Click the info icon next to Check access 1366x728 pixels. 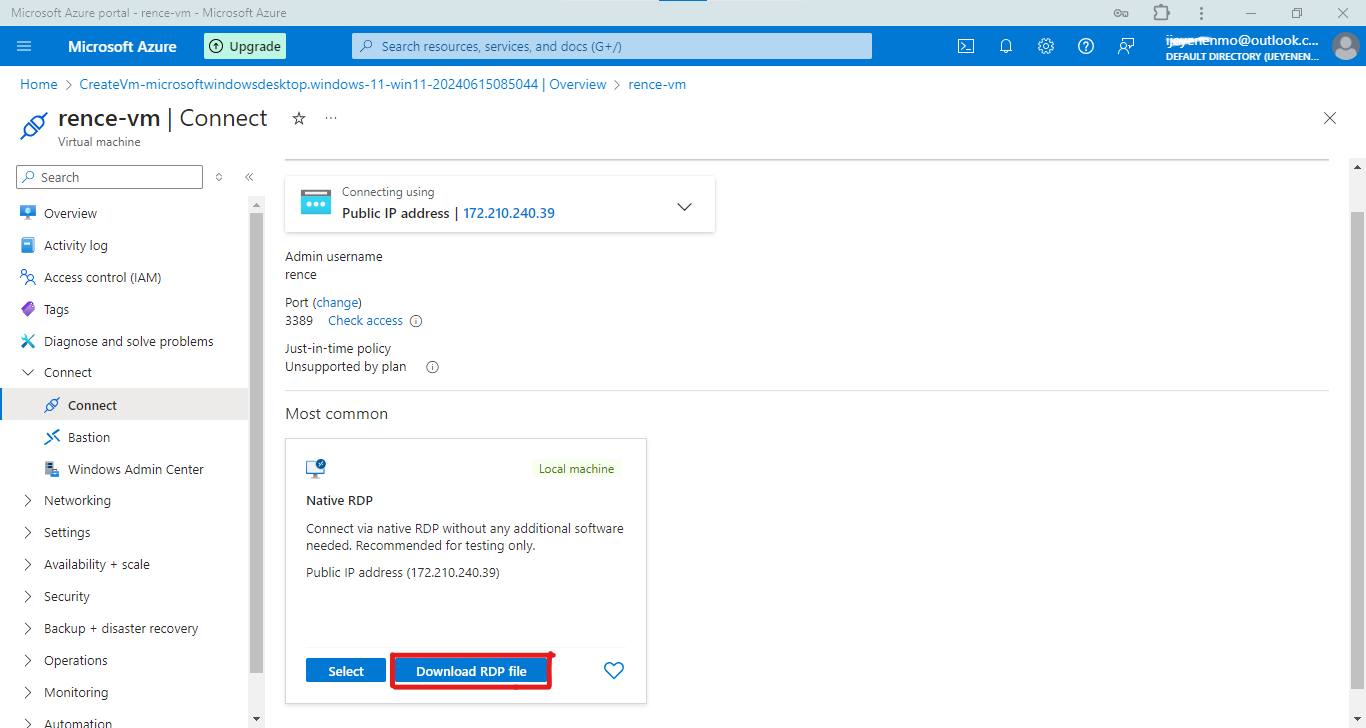[416, 321]
